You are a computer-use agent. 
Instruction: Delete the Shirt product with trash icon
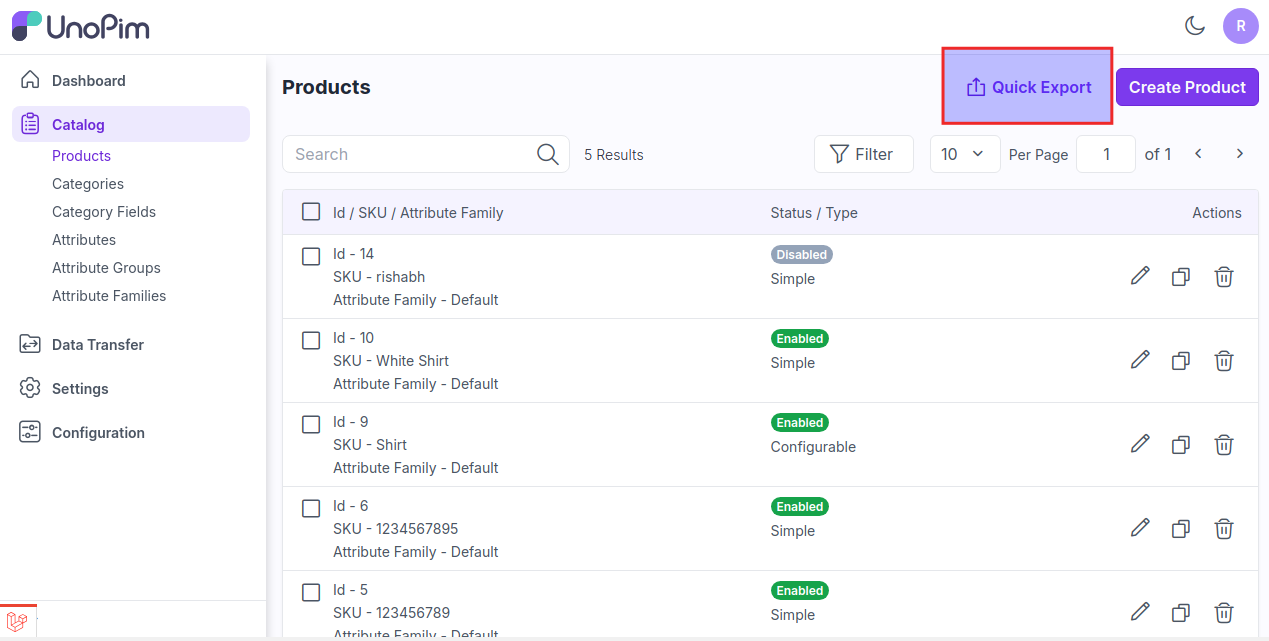pos(1223,445)
